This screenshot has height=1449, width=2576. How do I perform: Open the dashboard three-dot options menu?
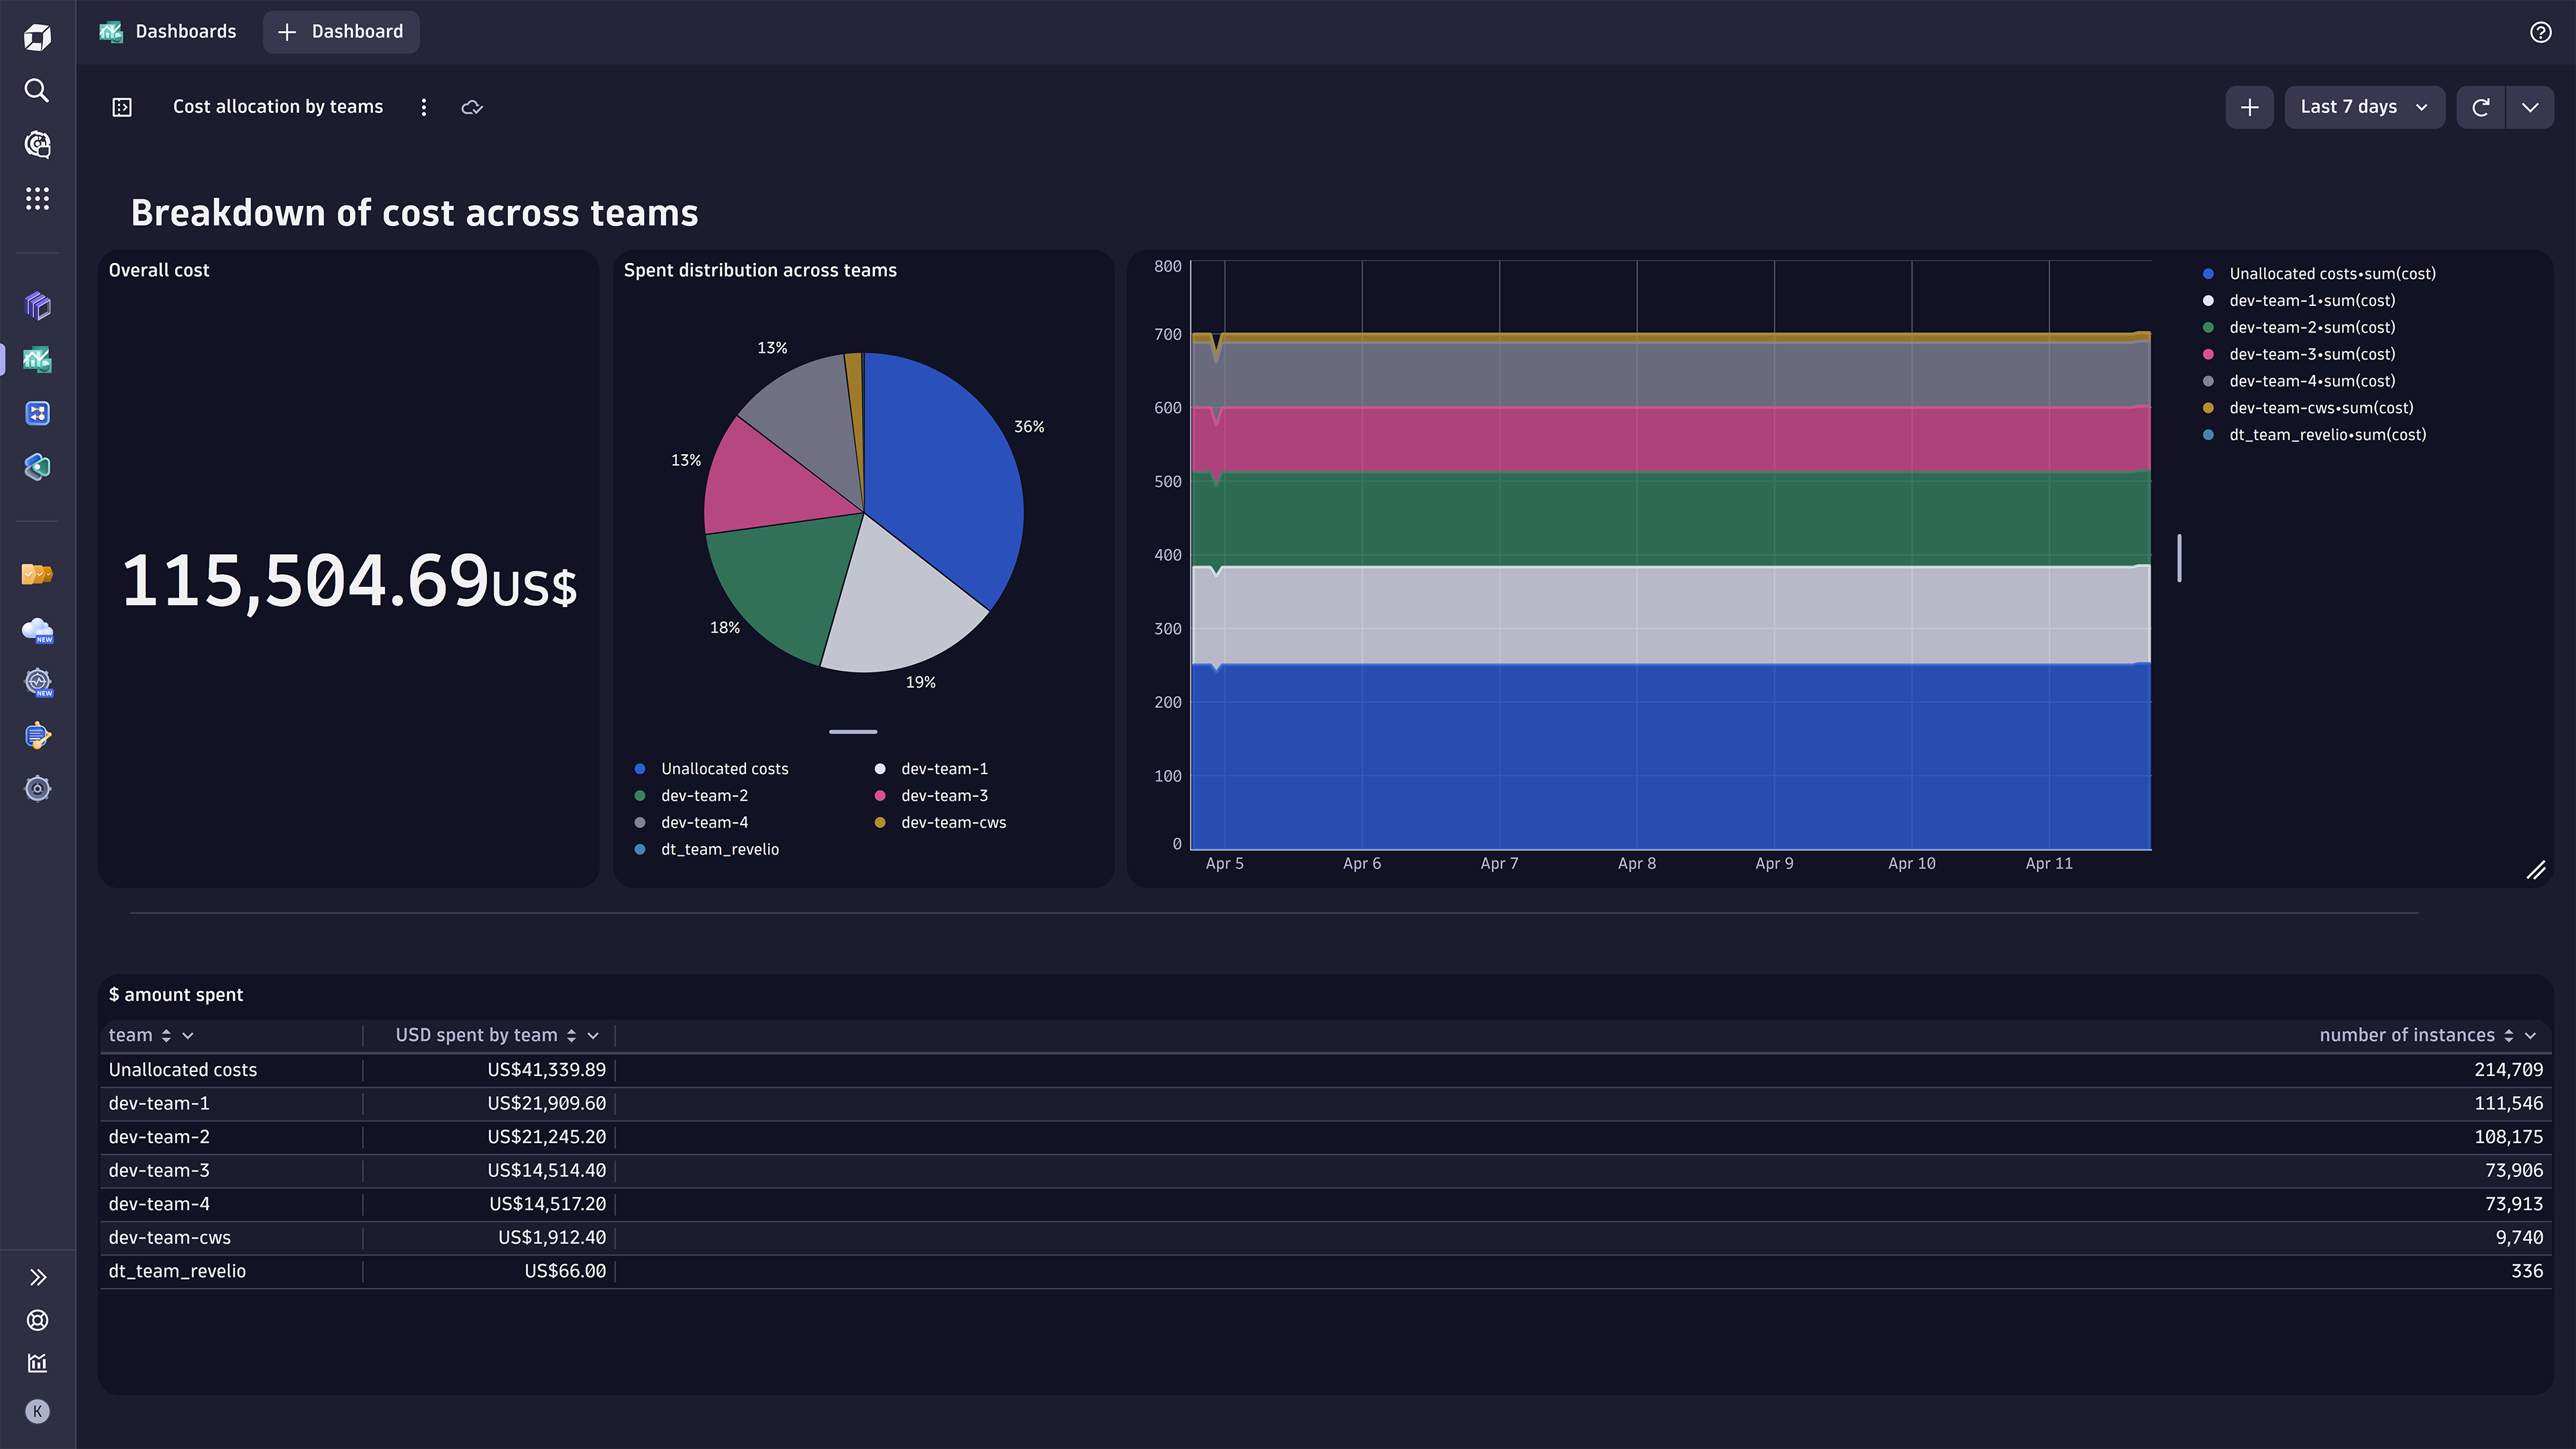423,106
